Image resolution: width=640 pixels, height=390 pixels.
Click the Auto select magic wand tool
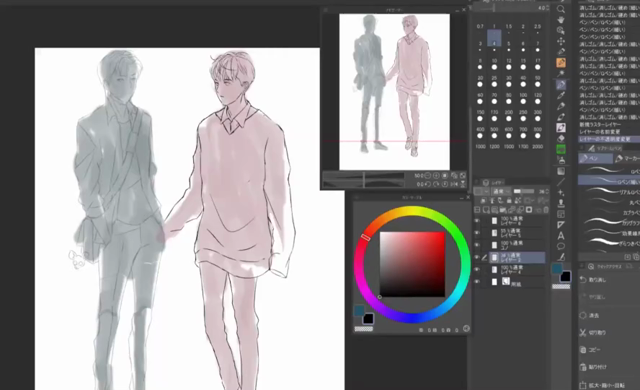561,73
